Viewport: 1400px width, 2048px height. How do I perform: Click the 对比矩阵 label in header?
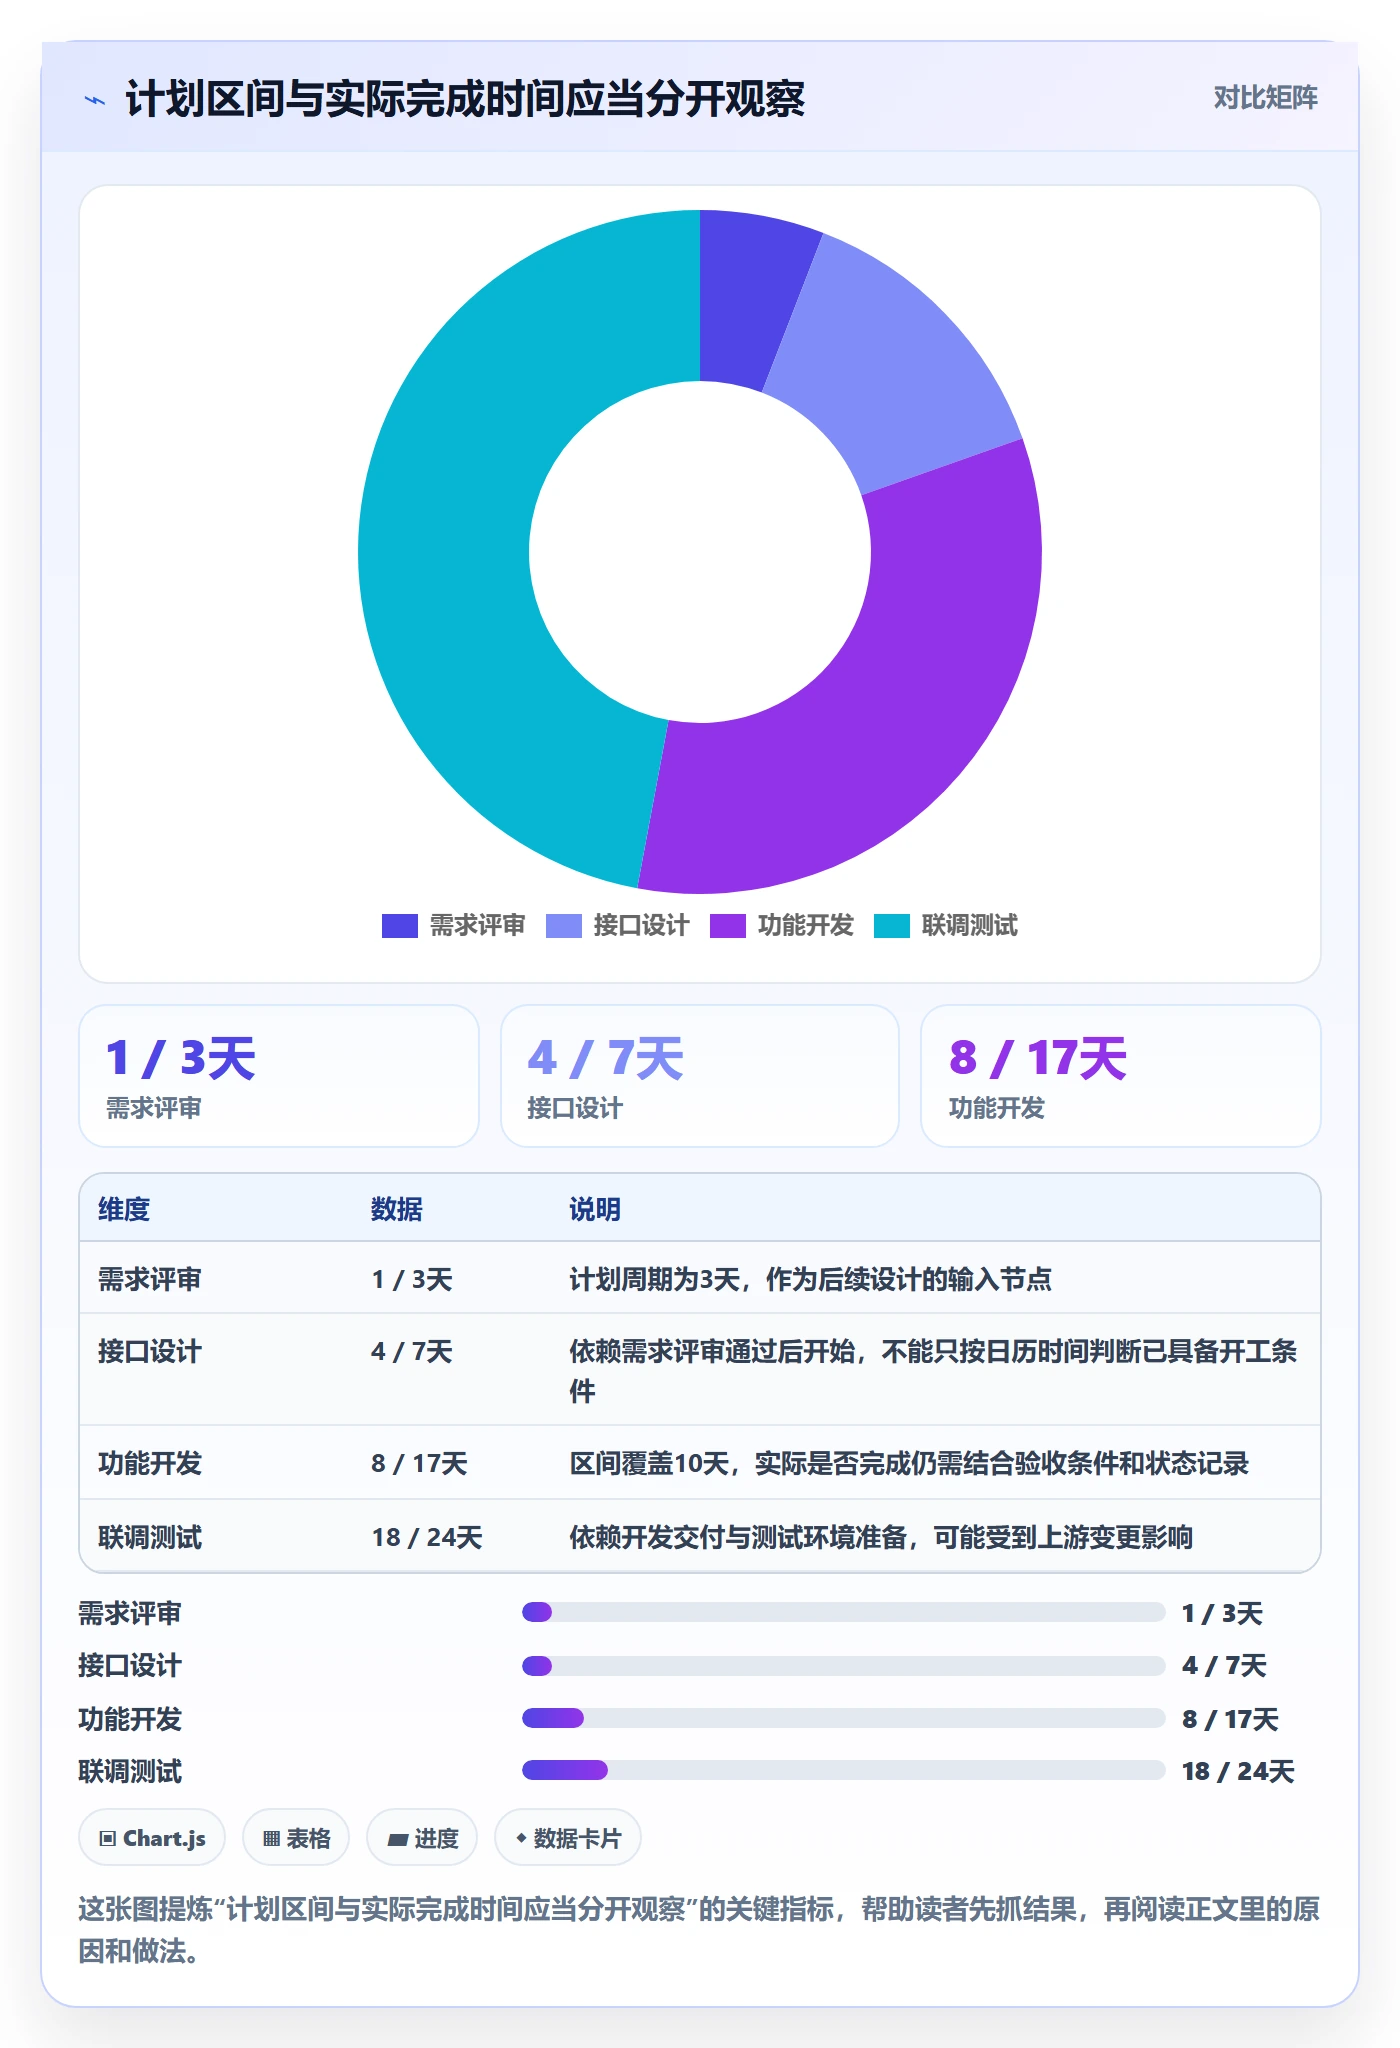(x=1265, y=97)
